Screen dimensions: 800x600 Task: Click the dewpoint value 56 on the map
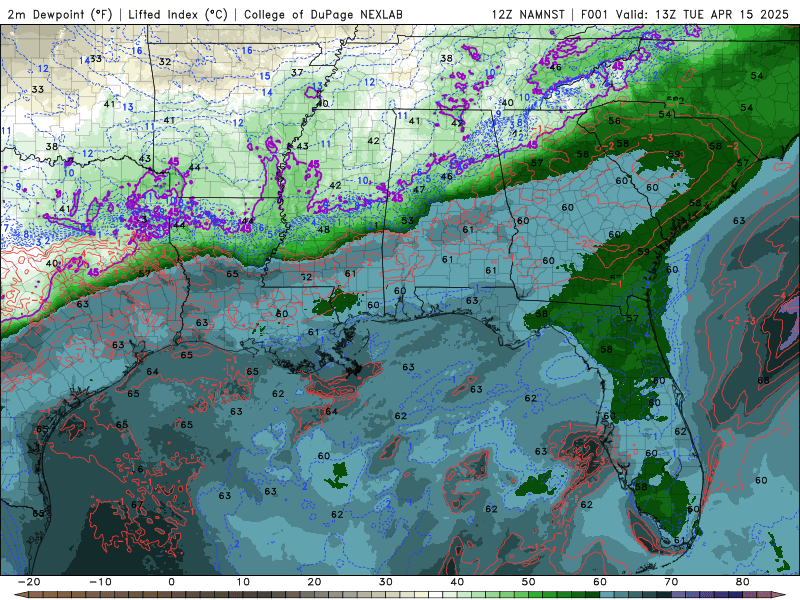[x=614, y=121]
